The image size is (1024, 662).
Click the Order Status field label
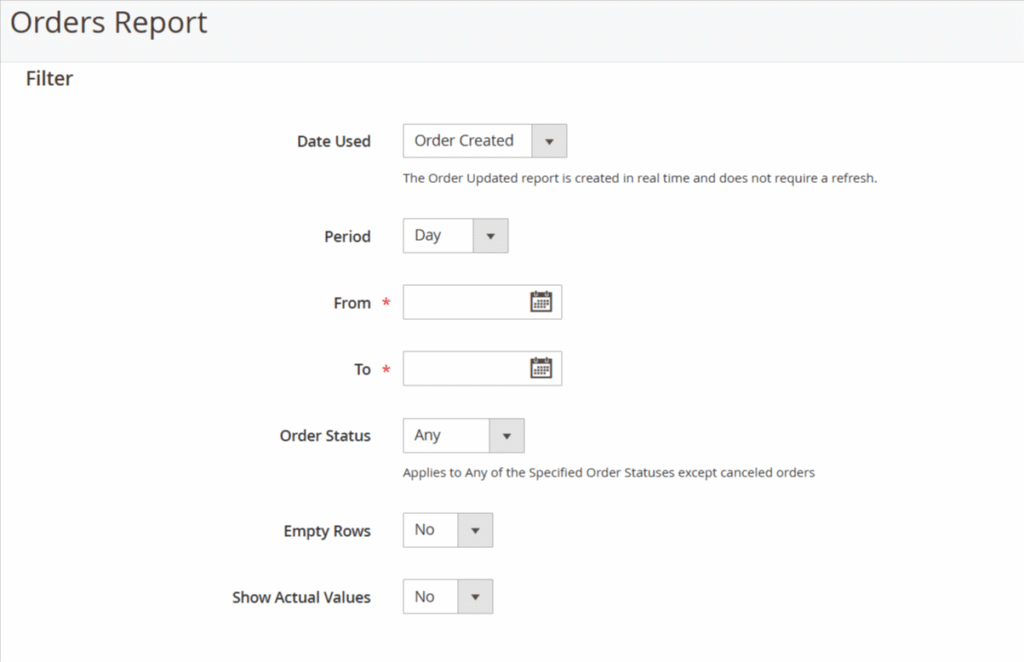pos(325,437)
